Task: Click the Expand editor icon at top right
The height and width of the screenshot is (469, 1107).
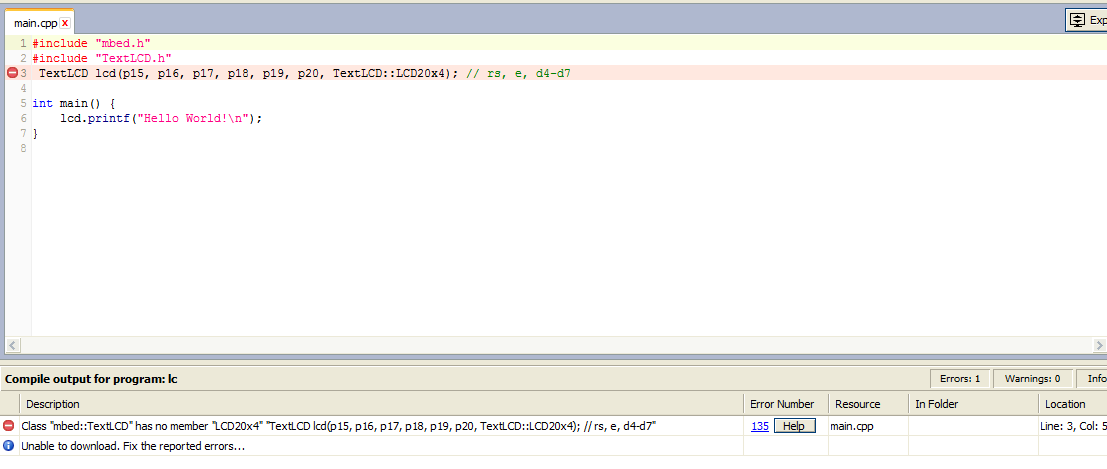Action: pos(1077,19)
